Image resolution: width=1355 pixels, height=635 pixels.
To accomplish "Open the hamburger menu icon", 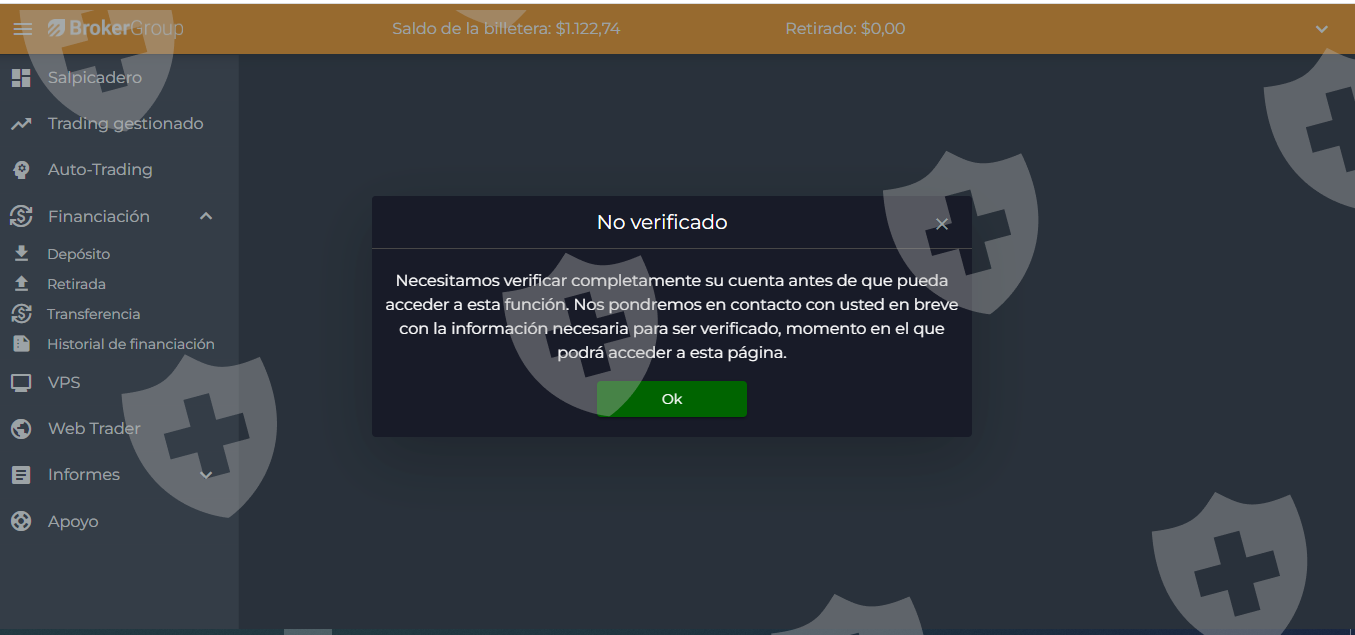I will 22,29.
